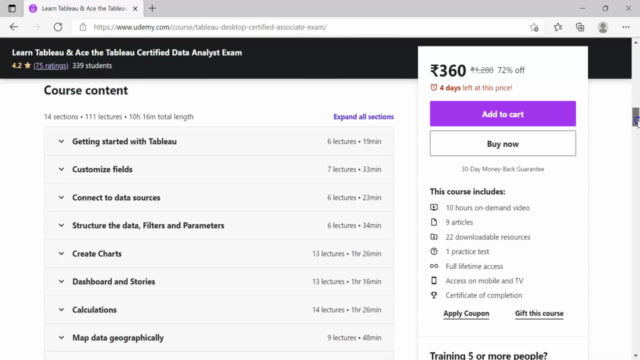Click the 'Training 5 or more people?' heading
This screenshot has height=360, width=640.
tap(489, 356)
